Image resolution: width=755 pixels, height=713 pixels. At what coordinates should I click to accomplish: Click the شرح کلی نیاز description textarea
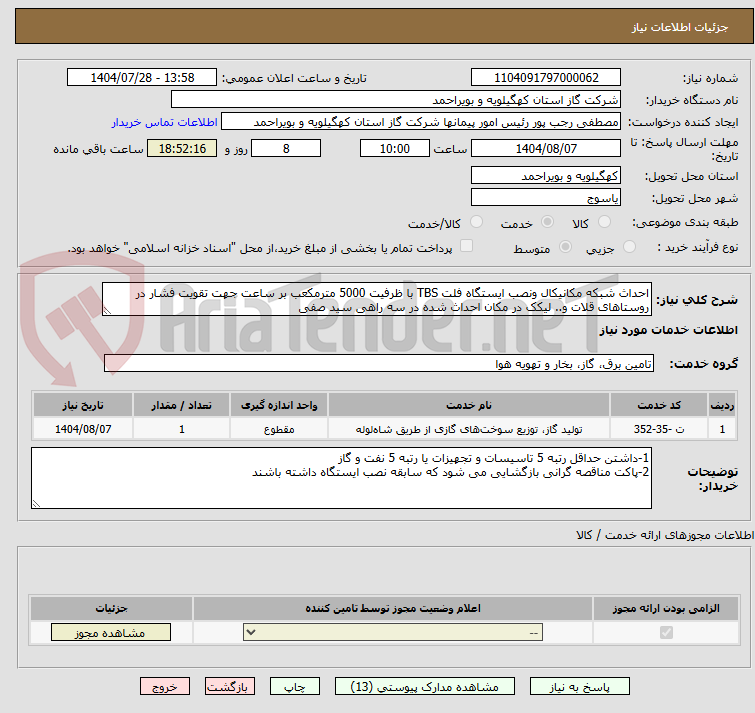[377, 299]
